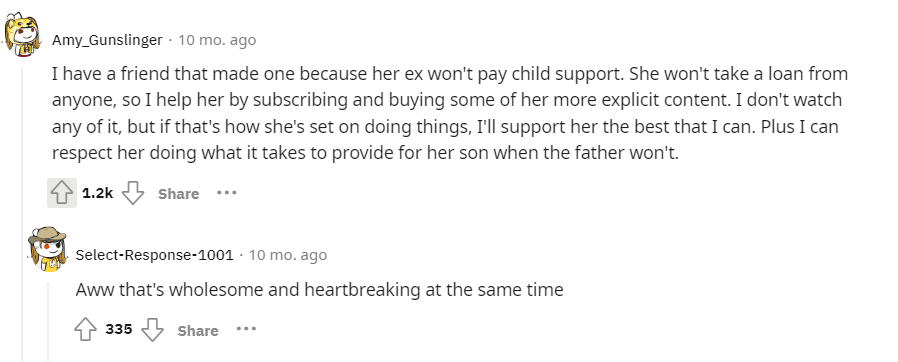Screen dimensions: 898x362
Task: Collapse Select-Response-1001's reply thread line
Action: [48, 320]
